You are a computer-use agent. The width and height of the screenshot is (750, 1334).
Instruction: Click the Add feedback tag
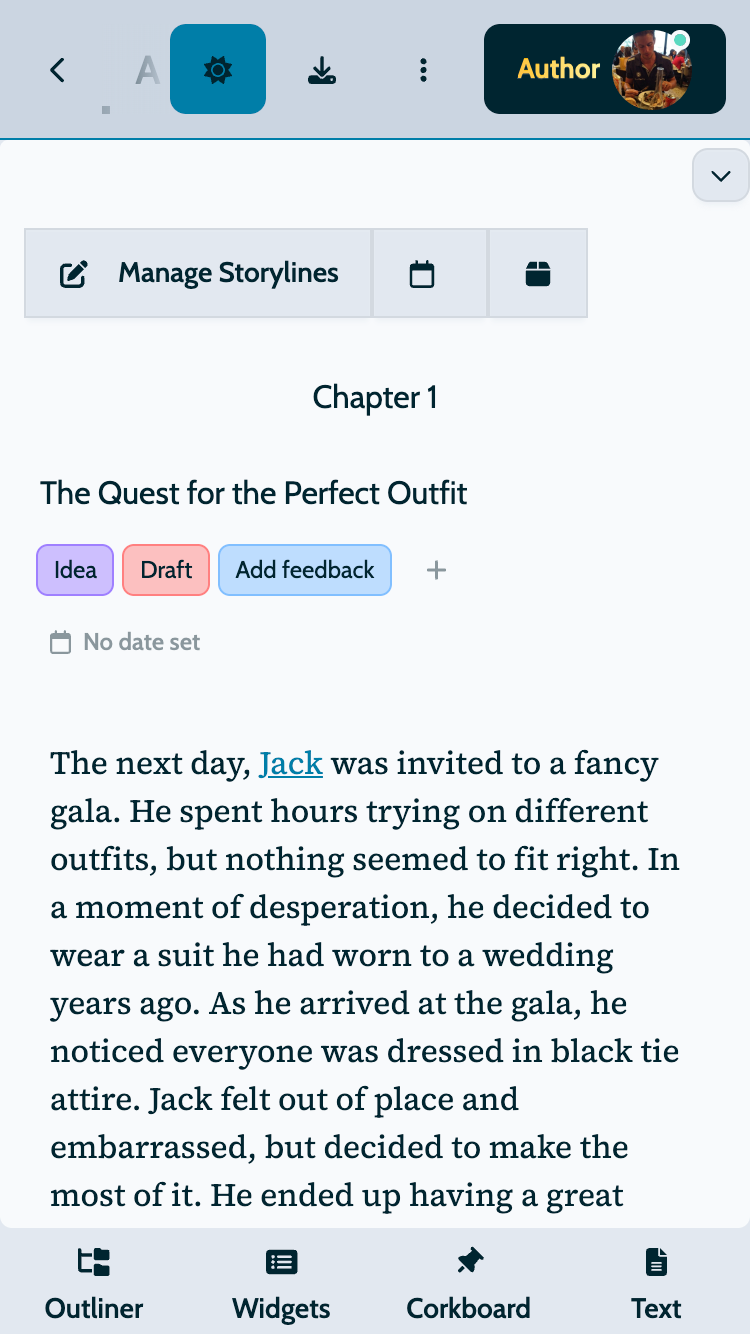(x=305, y=570)
